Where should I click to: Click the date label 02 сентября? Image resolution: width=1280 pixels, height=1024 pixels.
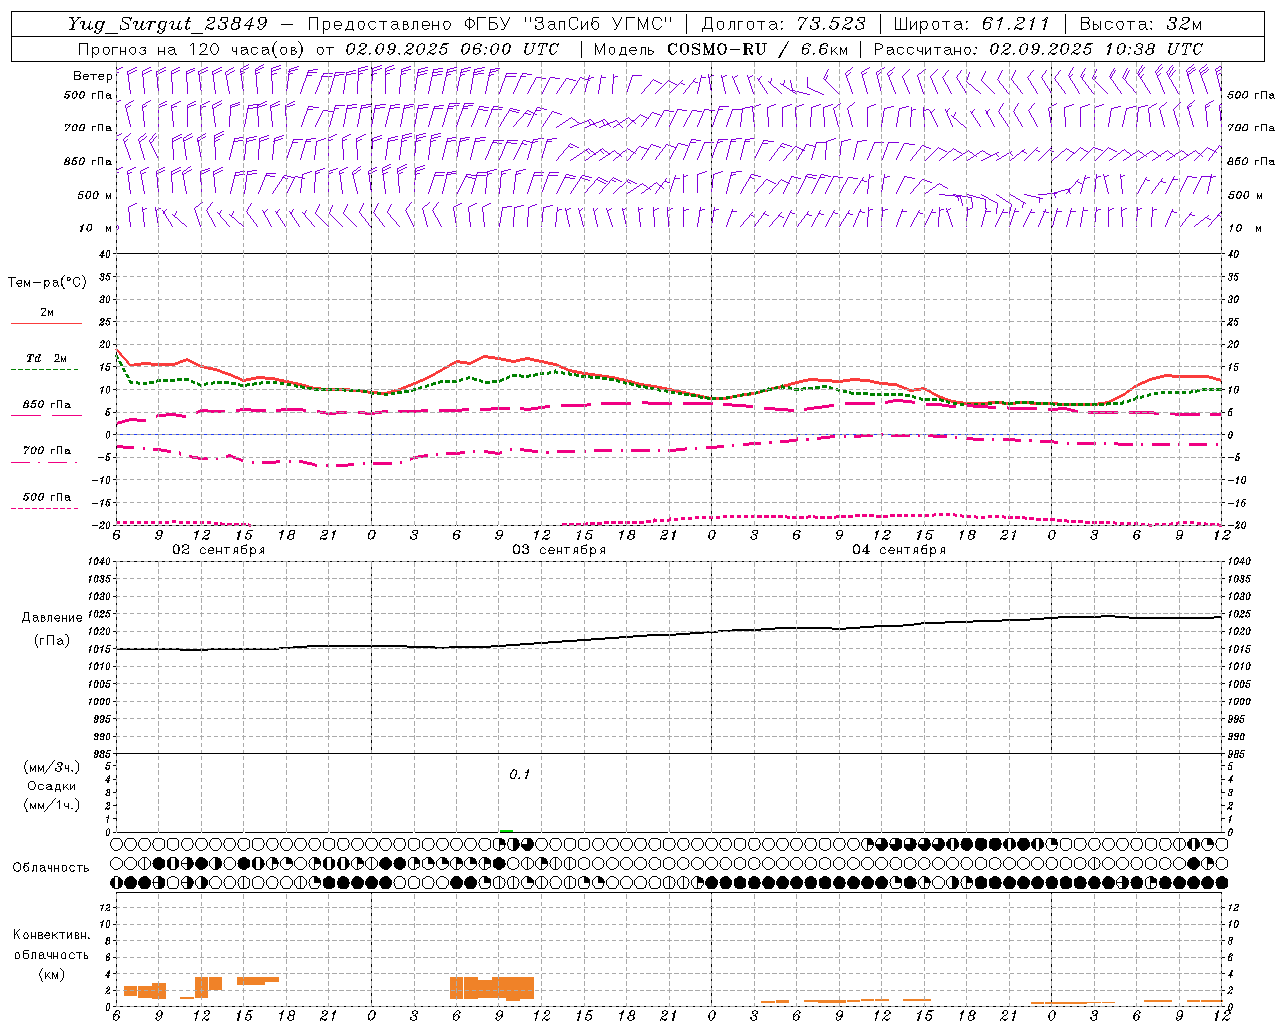219,550
